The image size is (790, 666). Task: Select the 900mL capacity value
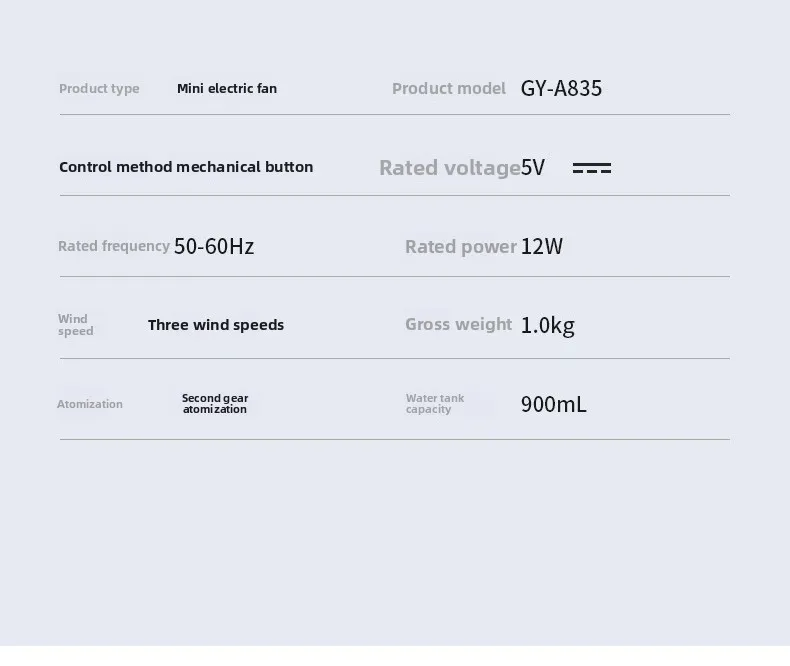553,405
